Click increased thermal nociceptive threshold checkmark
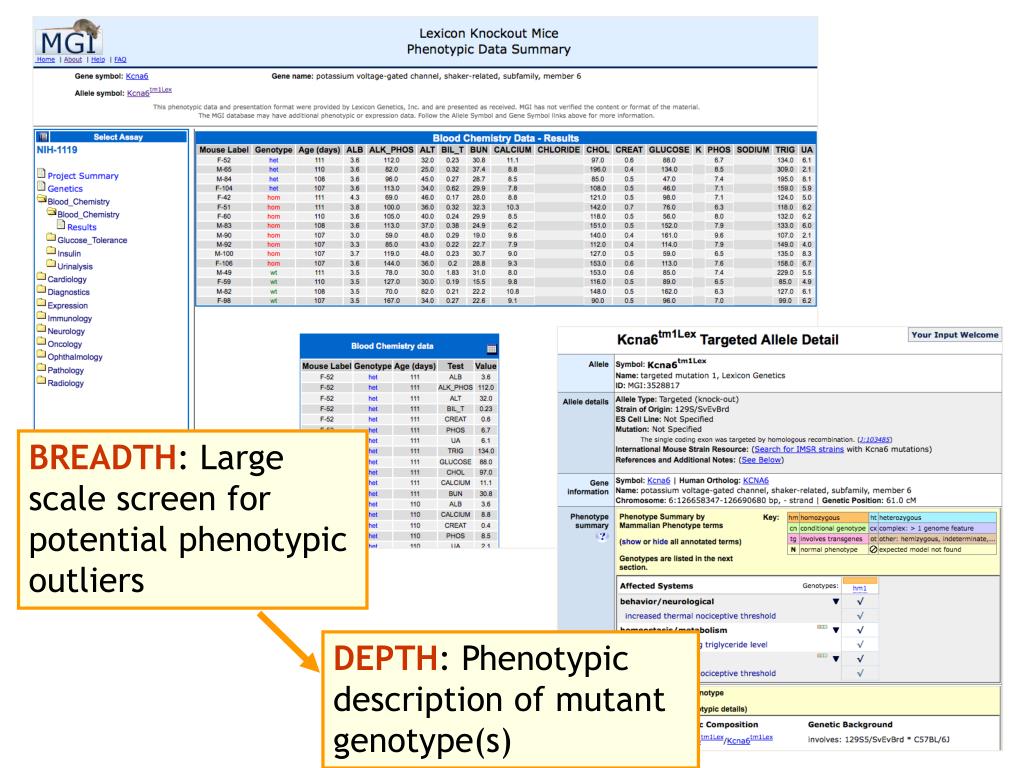The width and height of the screenshot is (1024, 768). point(860,616)
